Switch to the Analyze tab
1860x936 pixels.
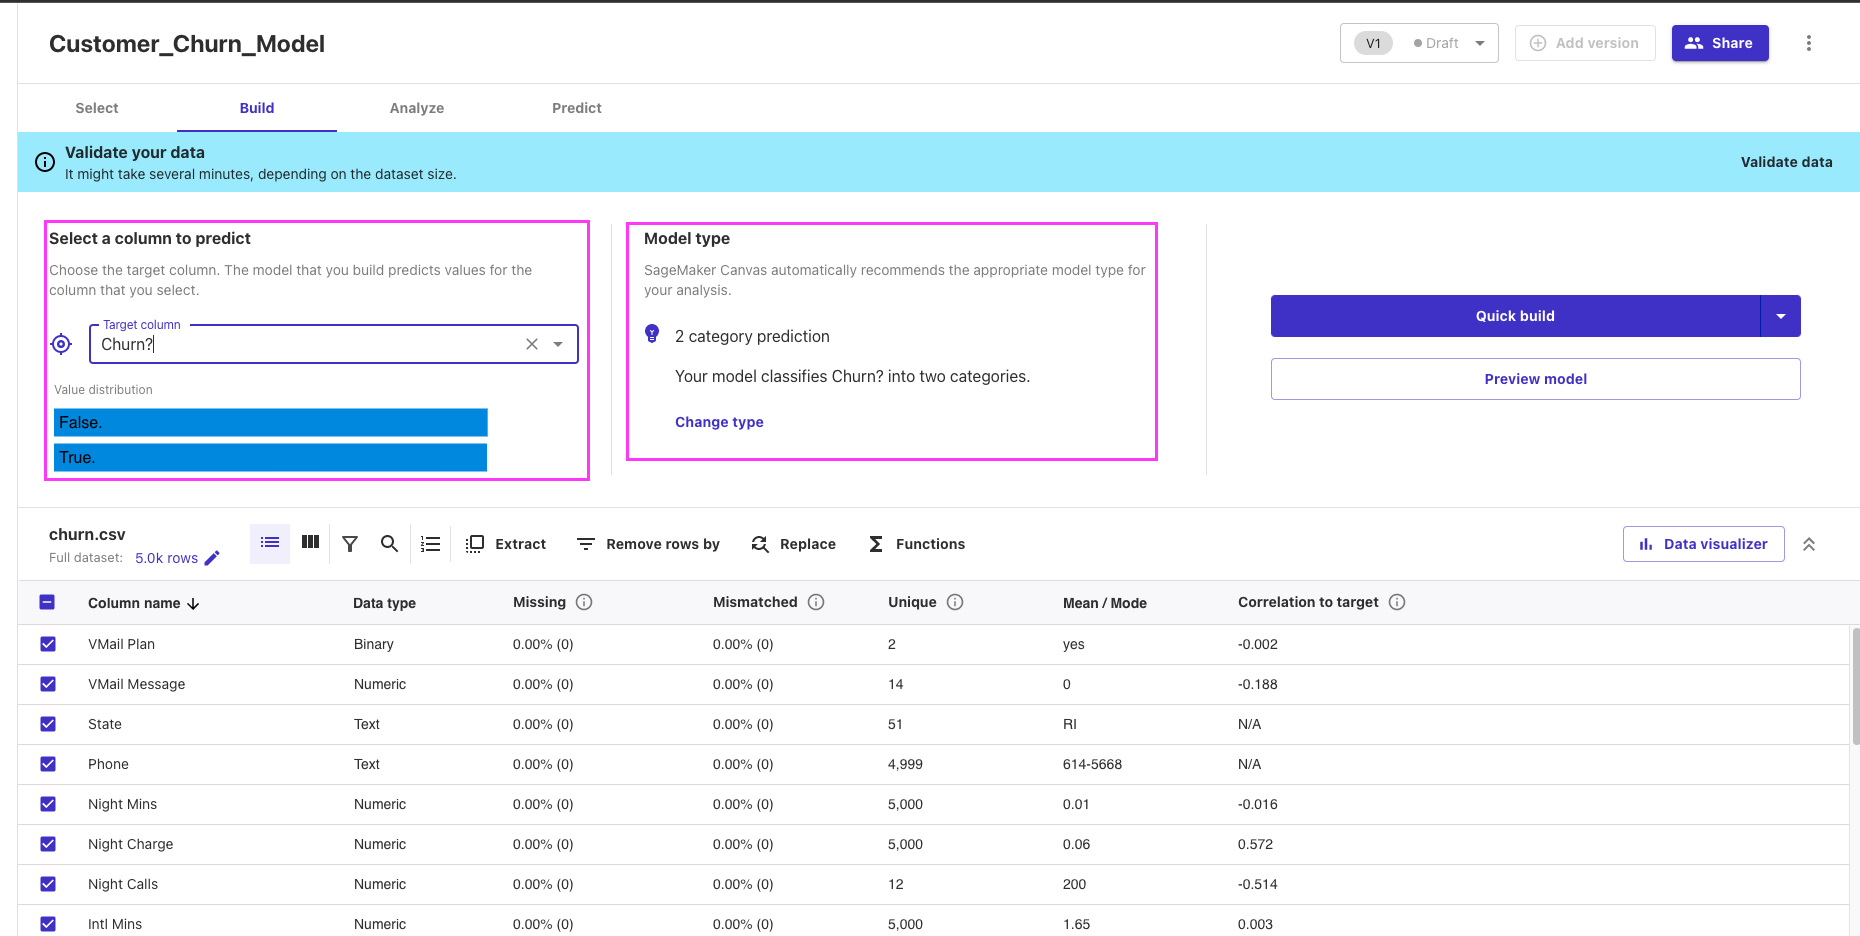pyautogui.click(x=417, y=108)
